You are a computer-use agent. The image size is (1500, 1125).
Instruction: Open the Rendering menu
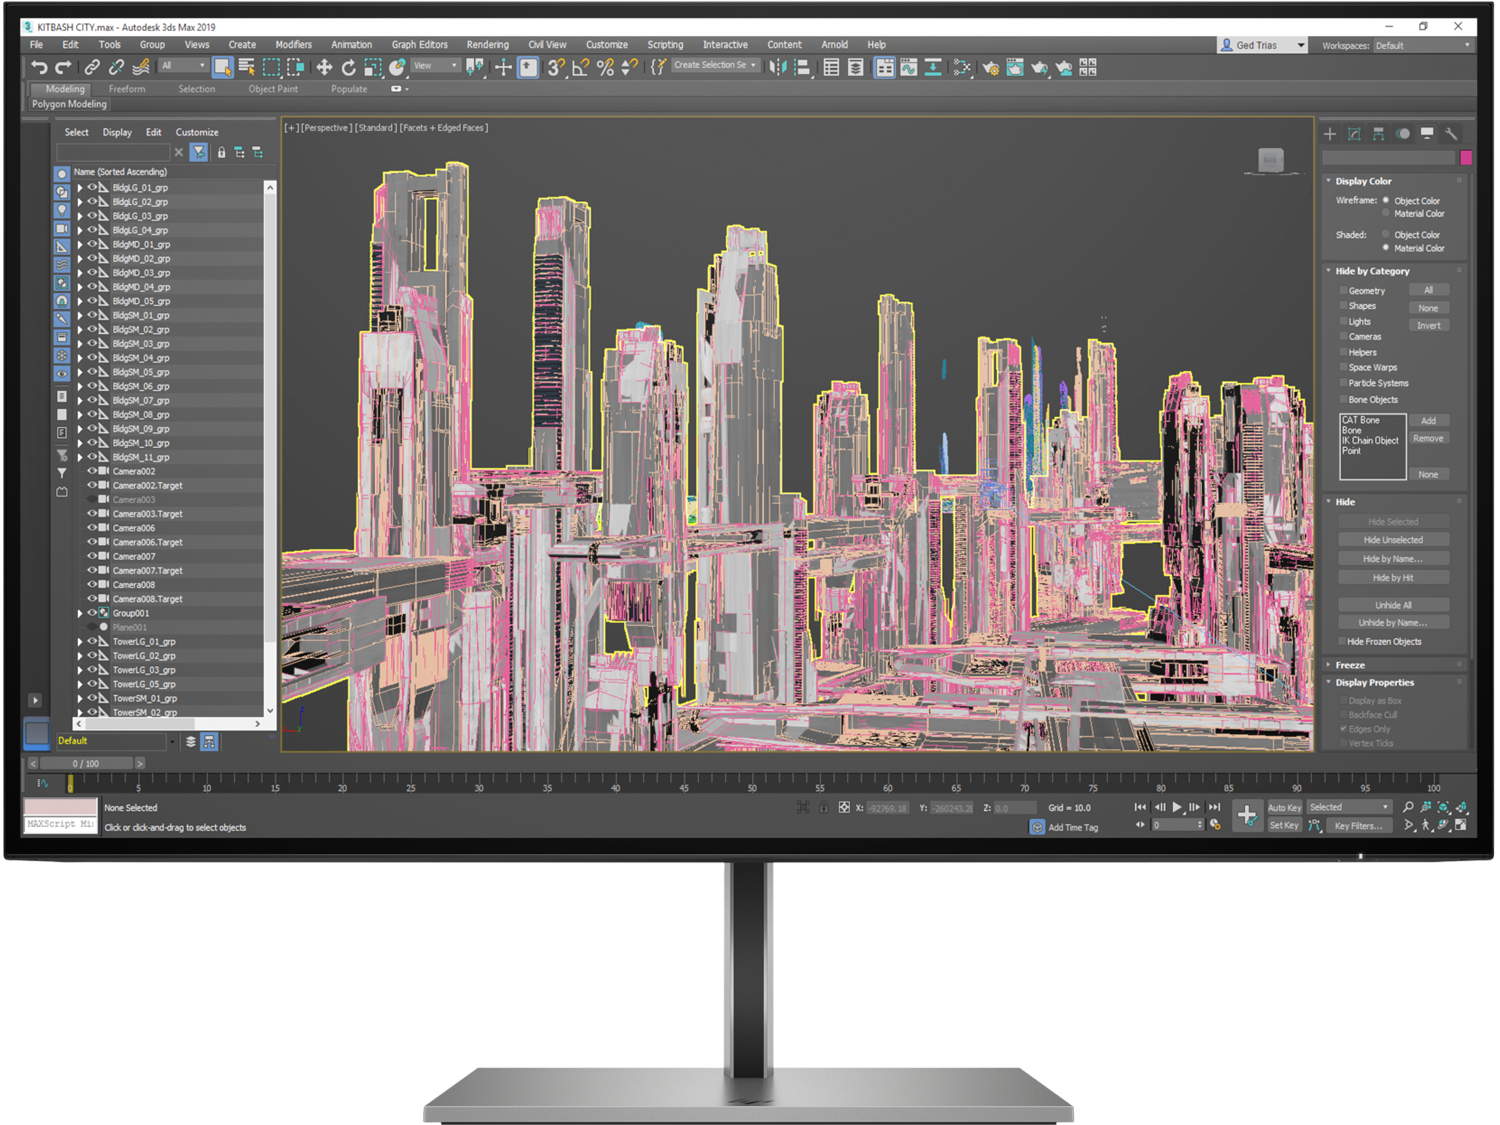[487, 45]
